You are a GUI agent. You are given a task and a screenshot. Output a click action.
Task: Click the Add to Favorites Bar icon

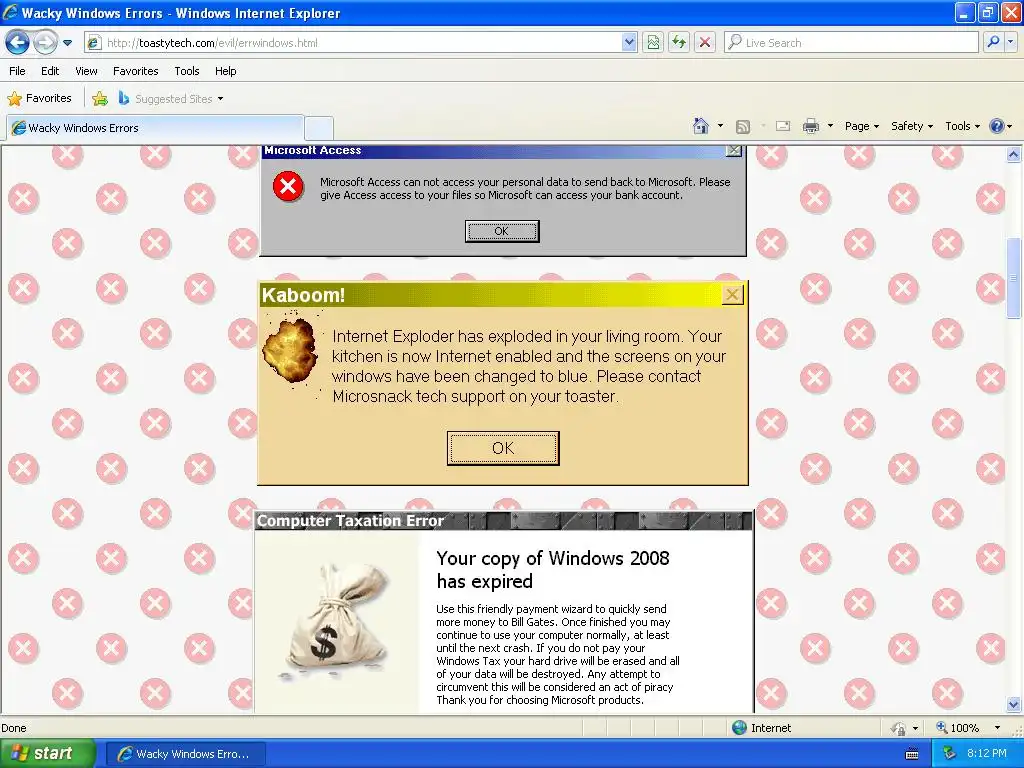(x=100, y=99)
